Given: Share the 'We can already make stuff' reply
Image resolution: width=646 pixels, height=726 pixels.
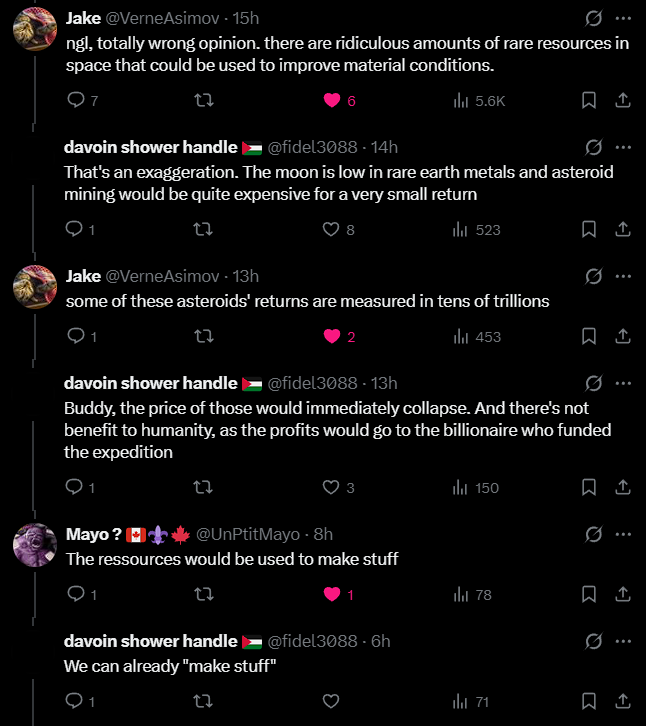Looking at the screenshot, I should [621, 701].
